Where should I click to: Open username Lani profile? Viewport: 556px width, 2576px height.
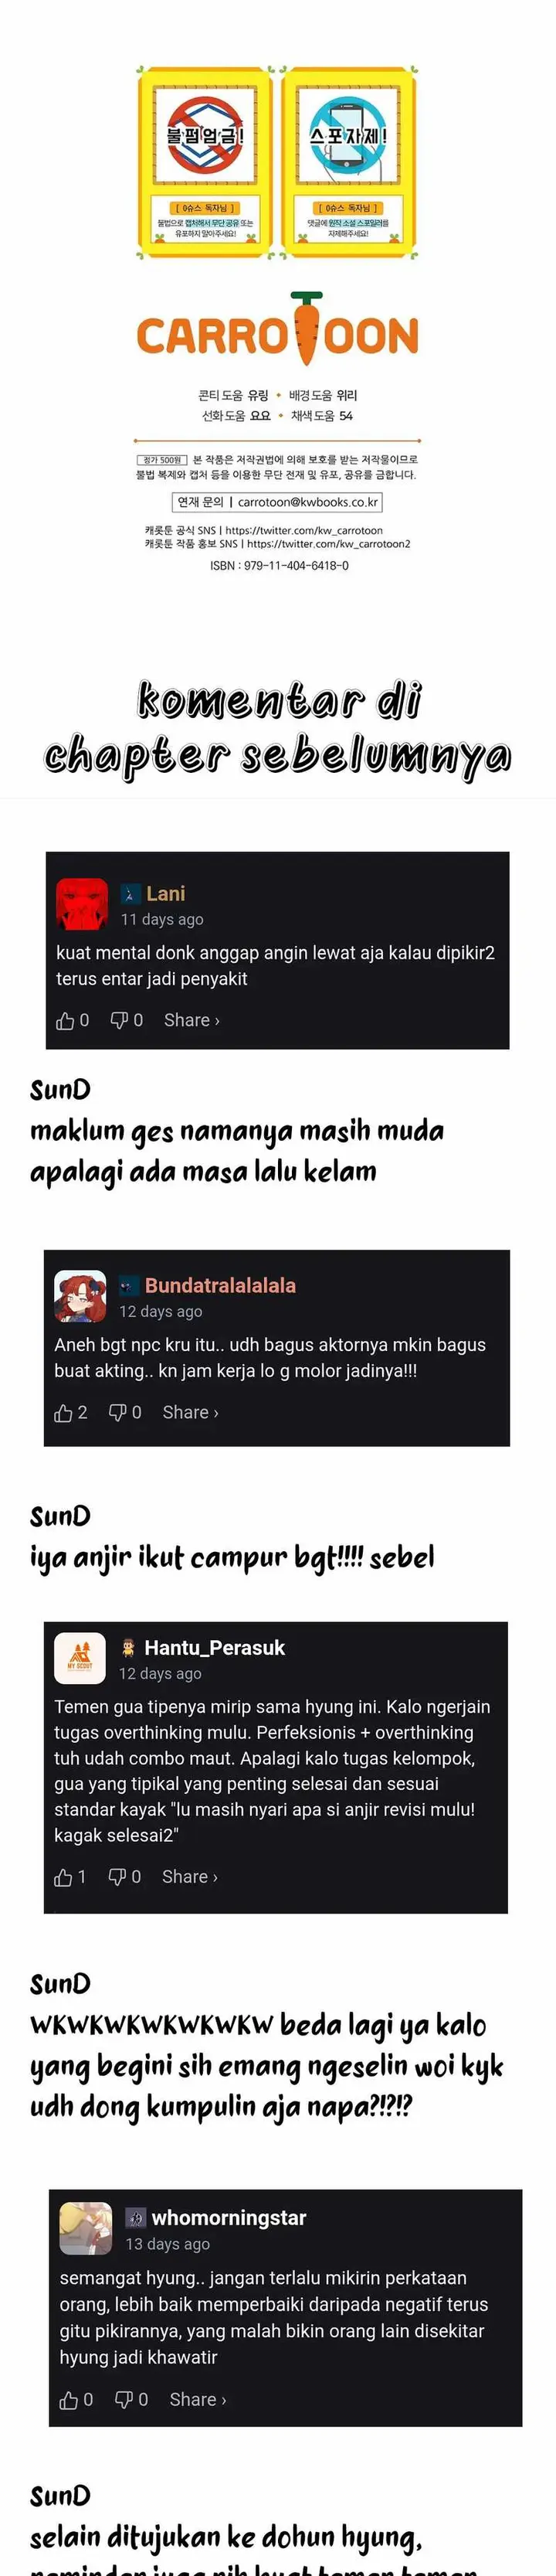click(166, 894)
